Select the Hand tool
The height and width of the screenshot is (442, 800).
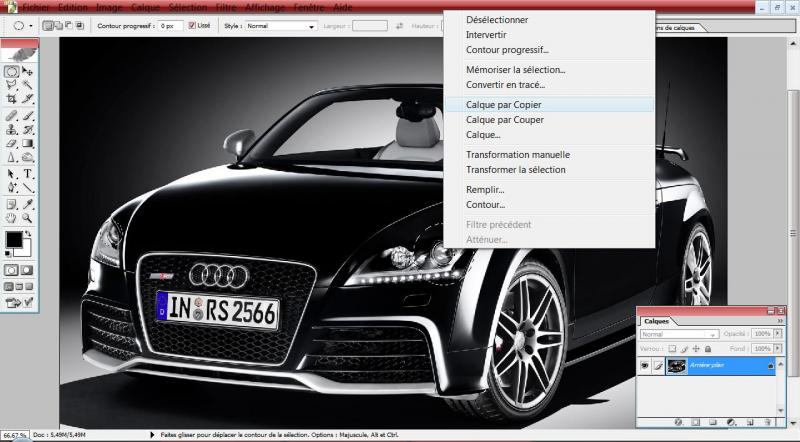(11, 218)
